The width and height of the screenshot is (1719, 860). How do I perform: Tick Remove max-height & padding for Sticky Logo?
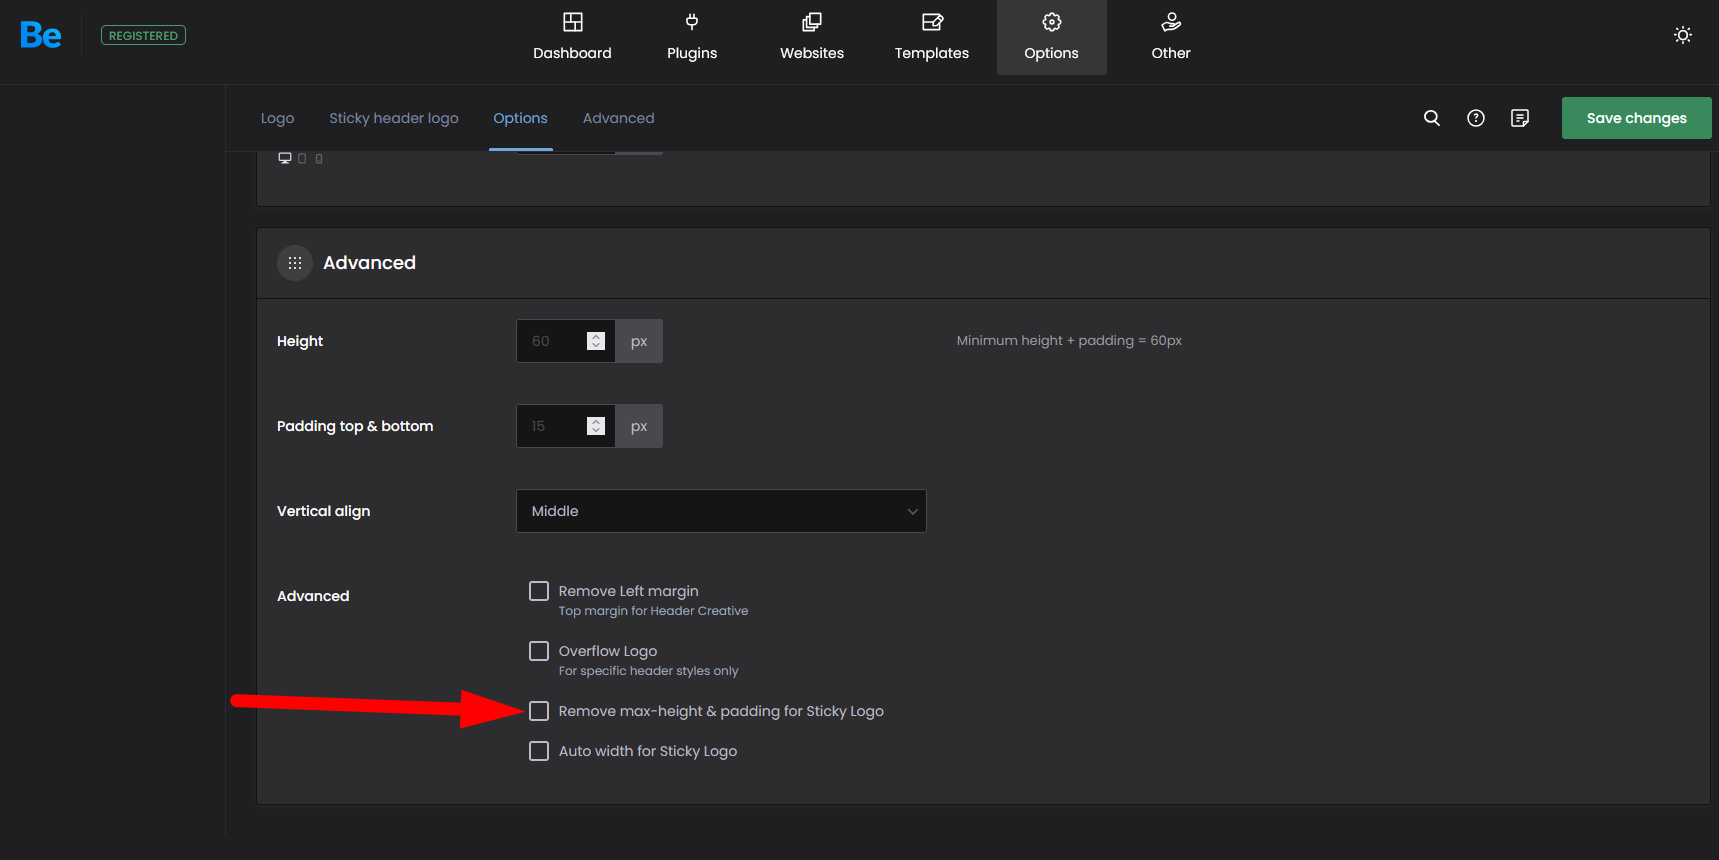[539, 711]
